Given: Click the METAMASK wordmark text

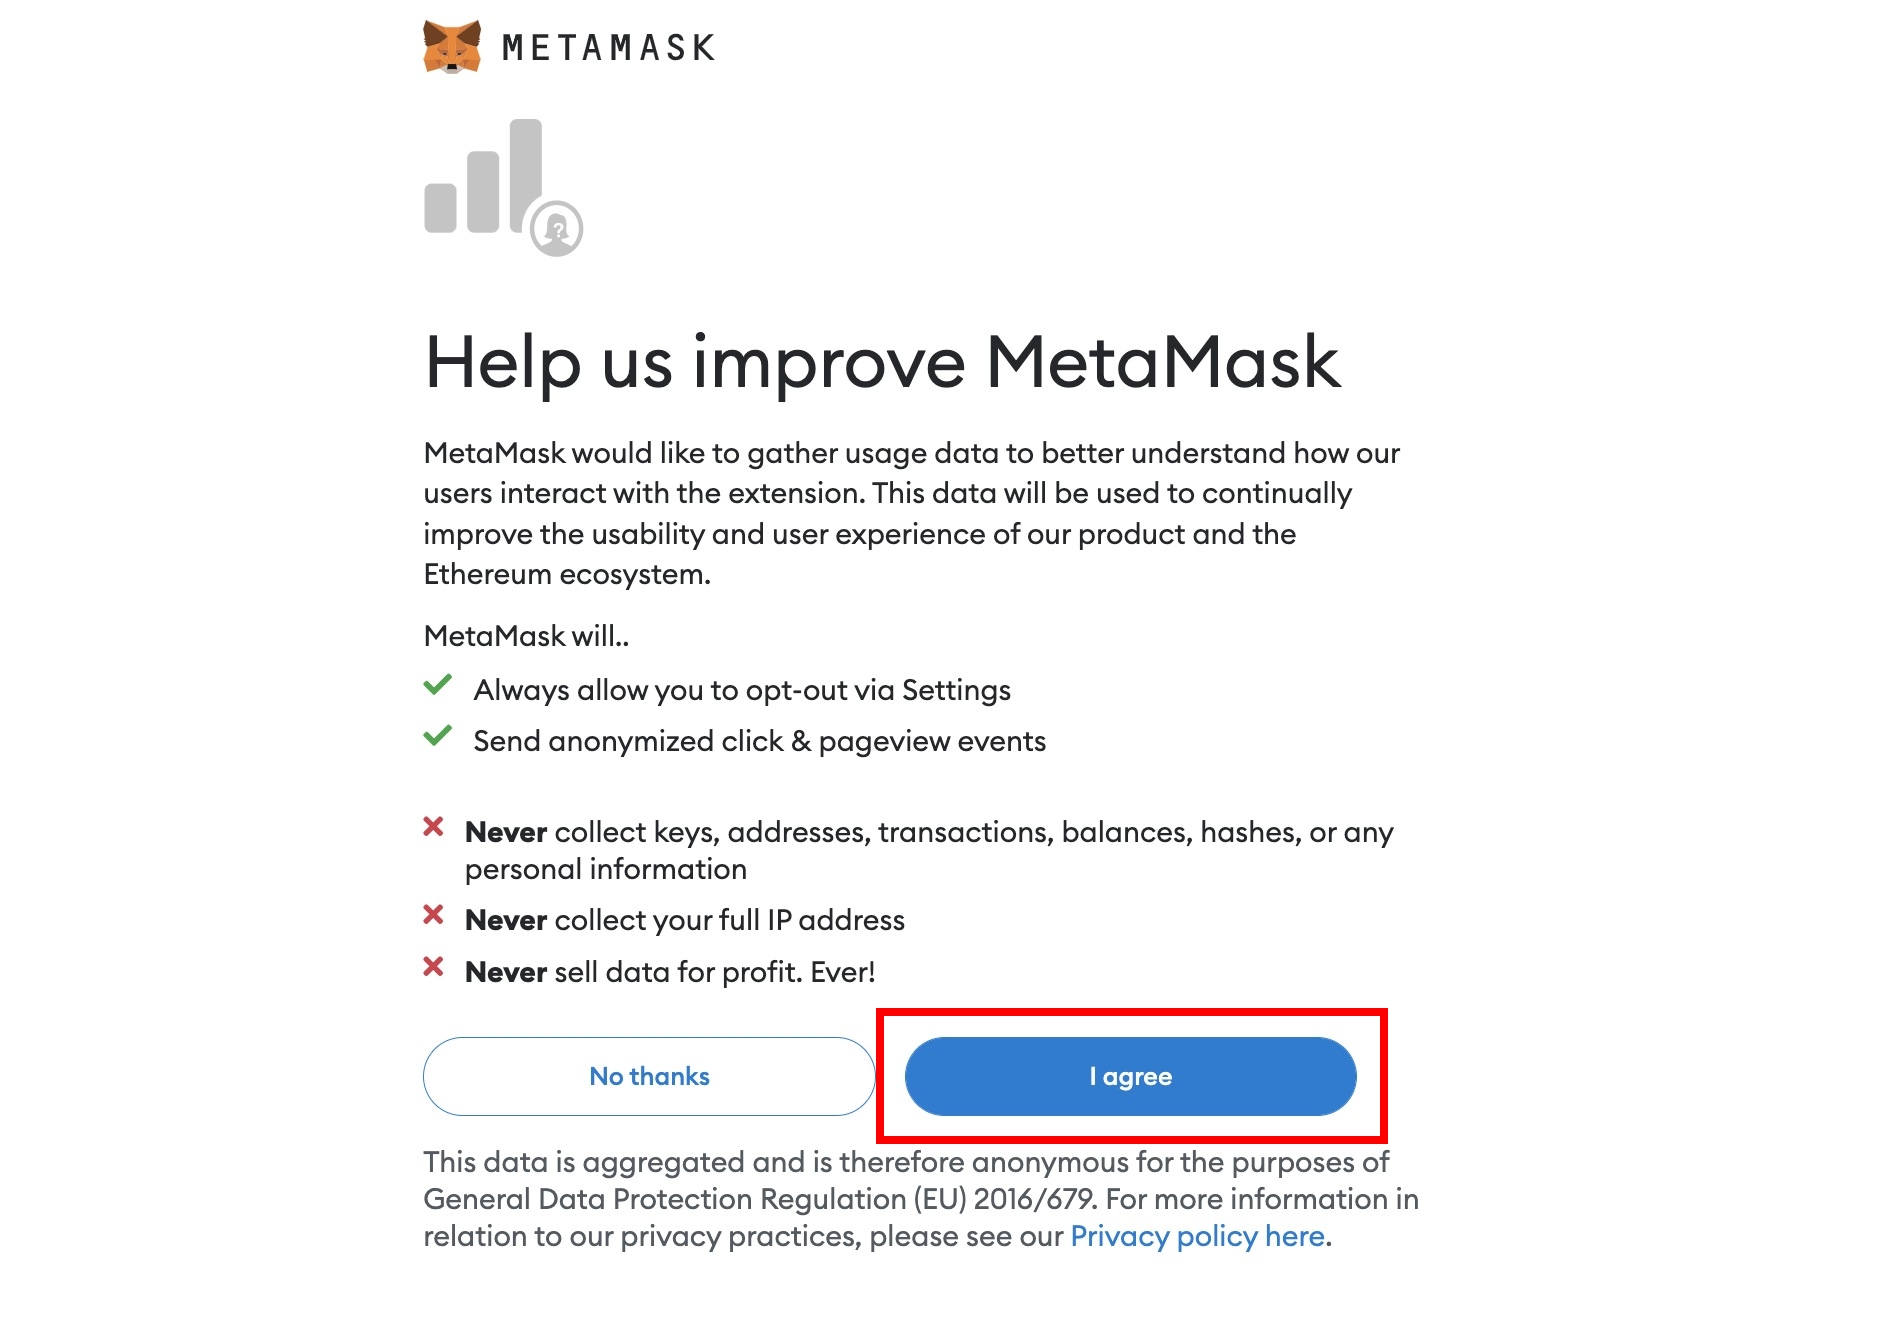Looking at the screenshot, I should [x=609, y=48].
